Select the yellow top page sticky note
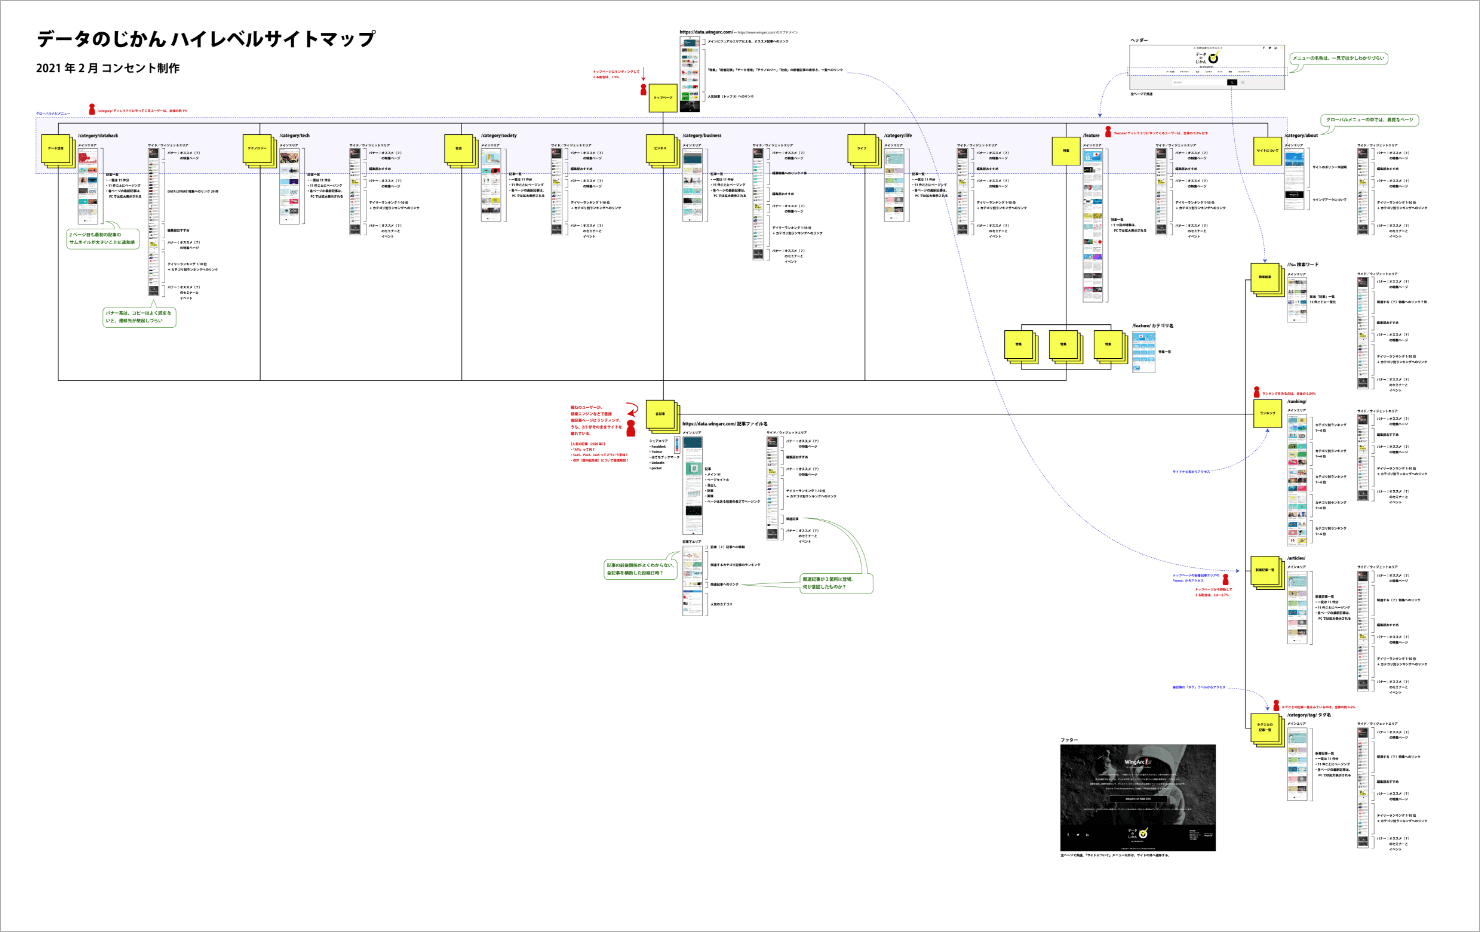 click(663, 97)
